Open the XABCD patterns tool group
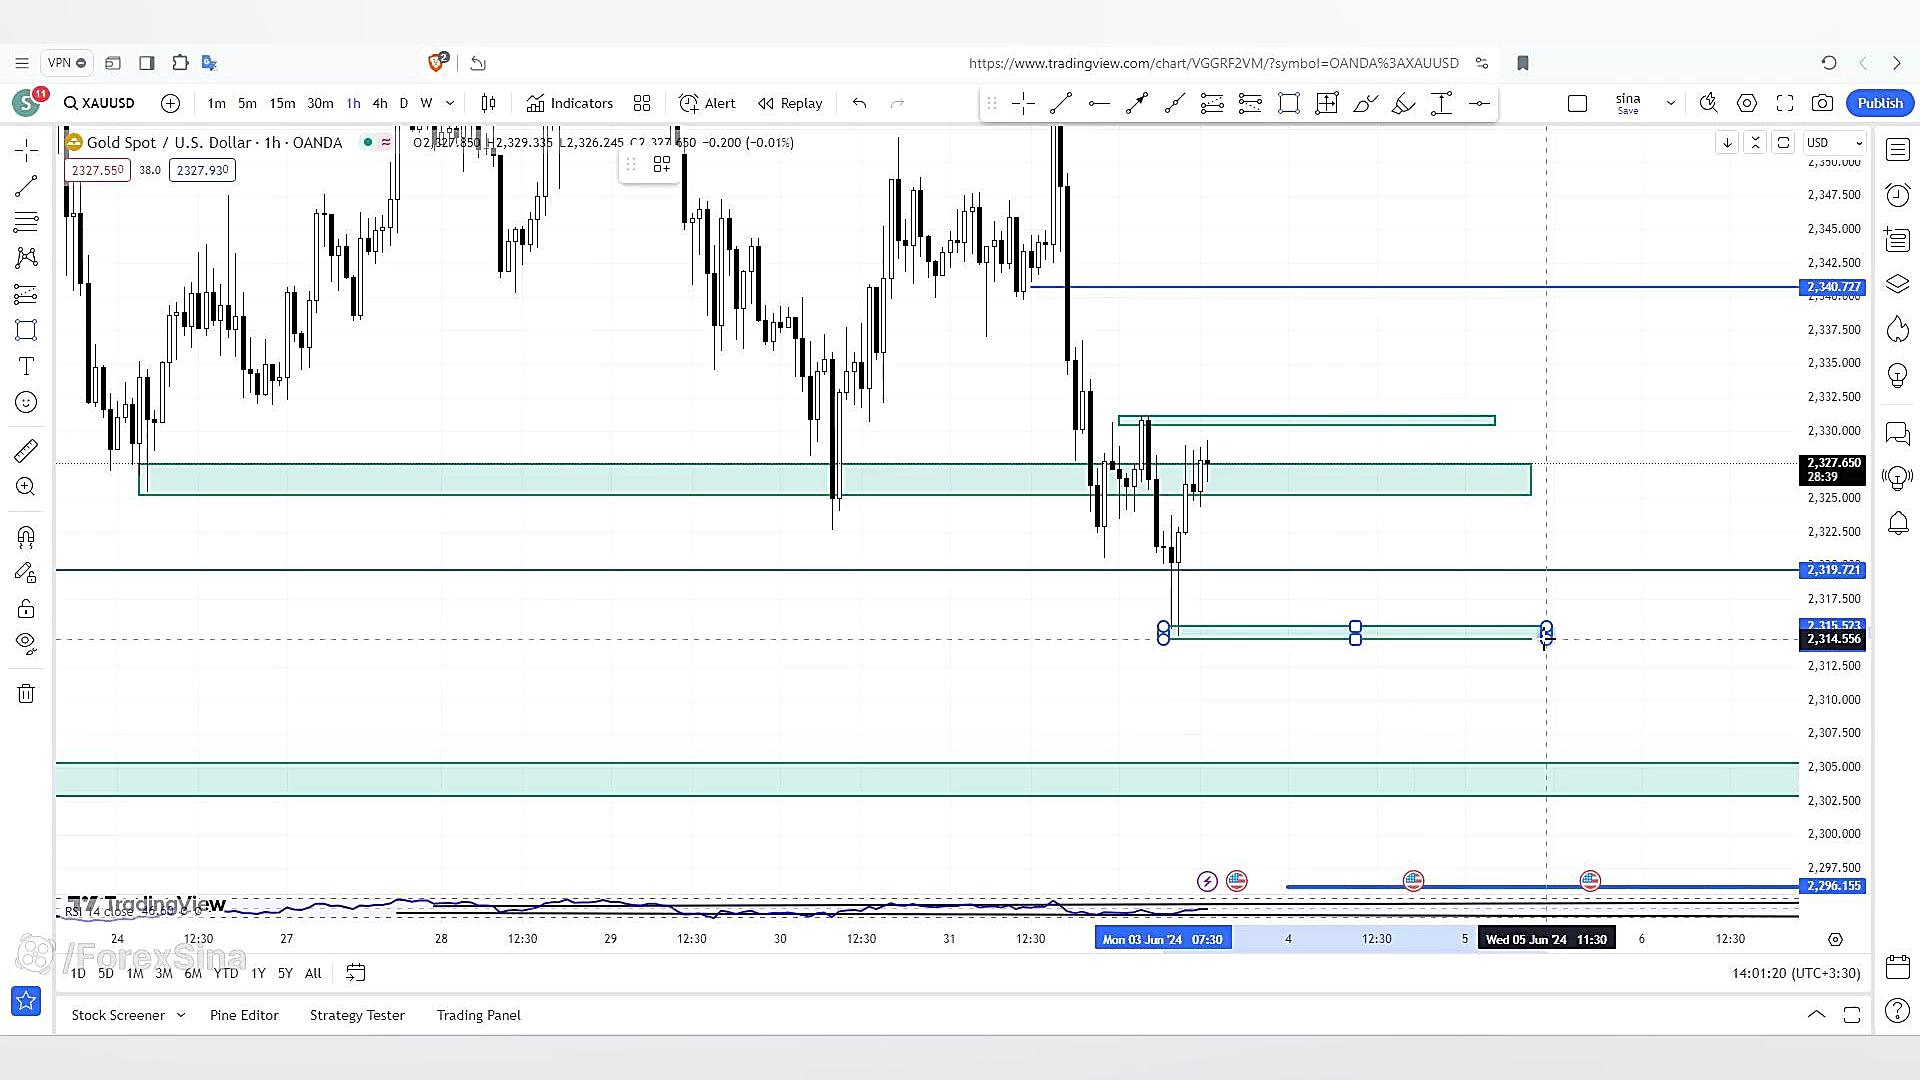The width and height of the screenshot is (1920, 1080). pos(26,258)
